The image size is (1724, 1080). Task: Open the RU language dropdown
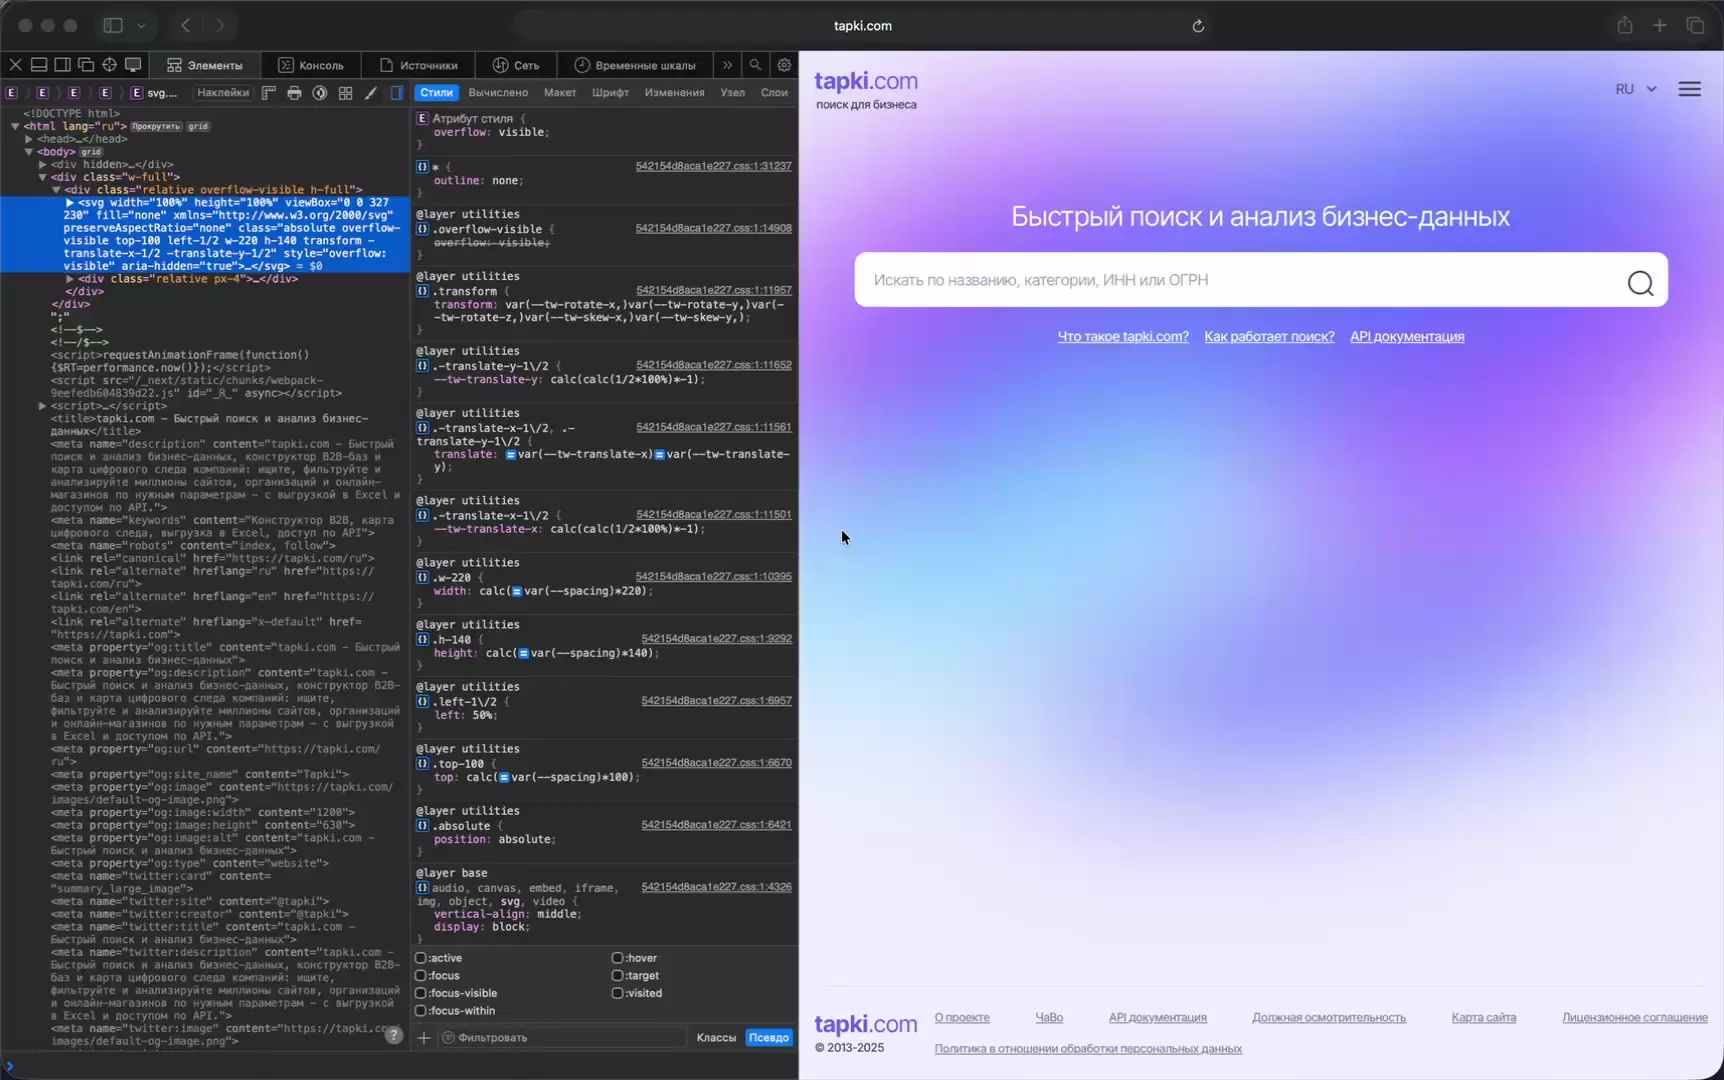1635,89
